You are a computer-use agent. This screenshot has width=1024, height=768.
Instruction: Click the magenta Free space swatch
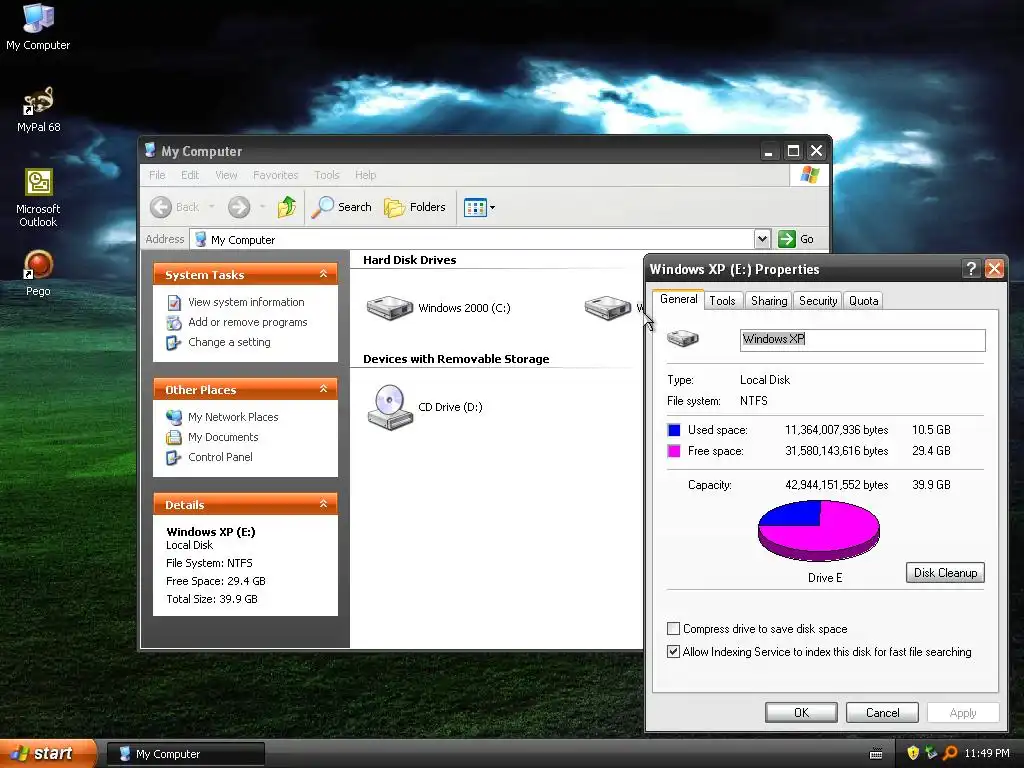coord(674,451)
